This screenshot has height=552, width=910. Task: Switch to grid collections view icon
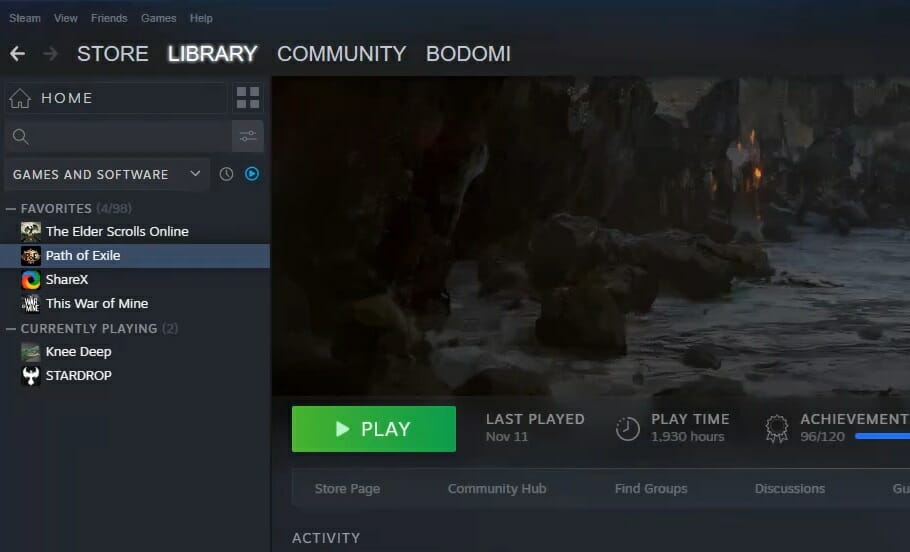click(248, 98)
